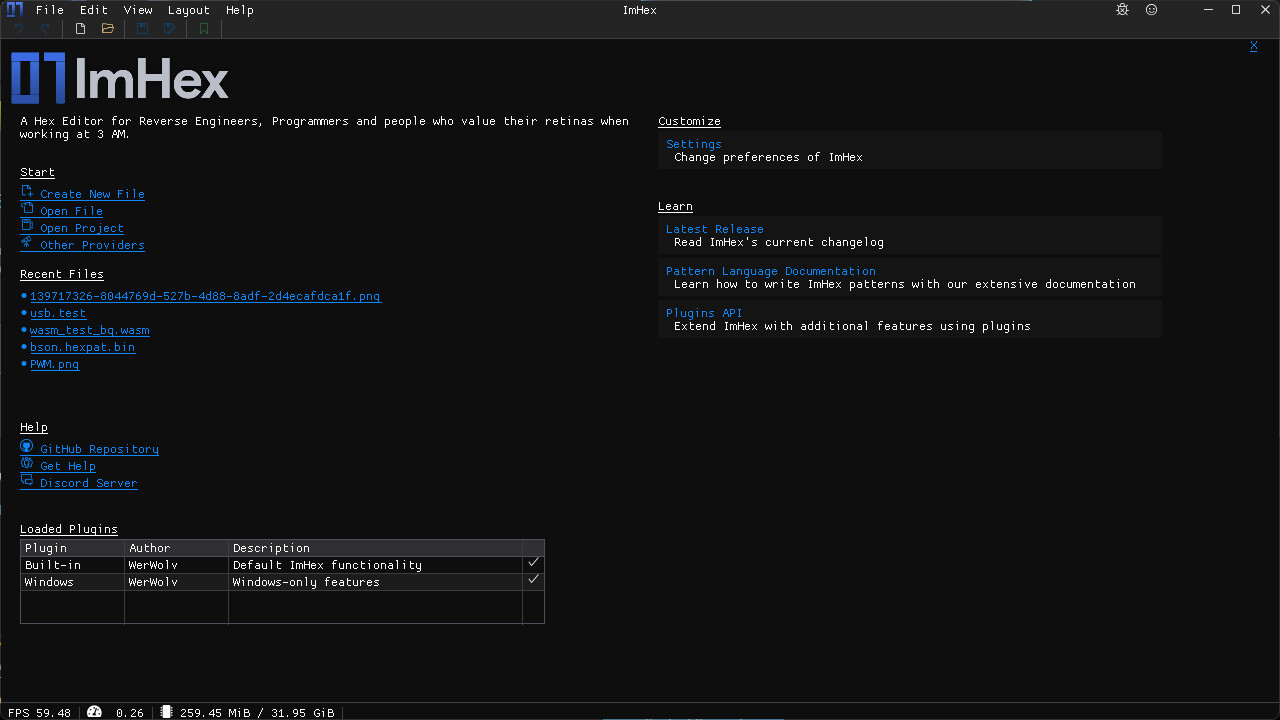Click the redo arrow in the toolbar
Screen dimensions: 1280x720
[44, 28]
